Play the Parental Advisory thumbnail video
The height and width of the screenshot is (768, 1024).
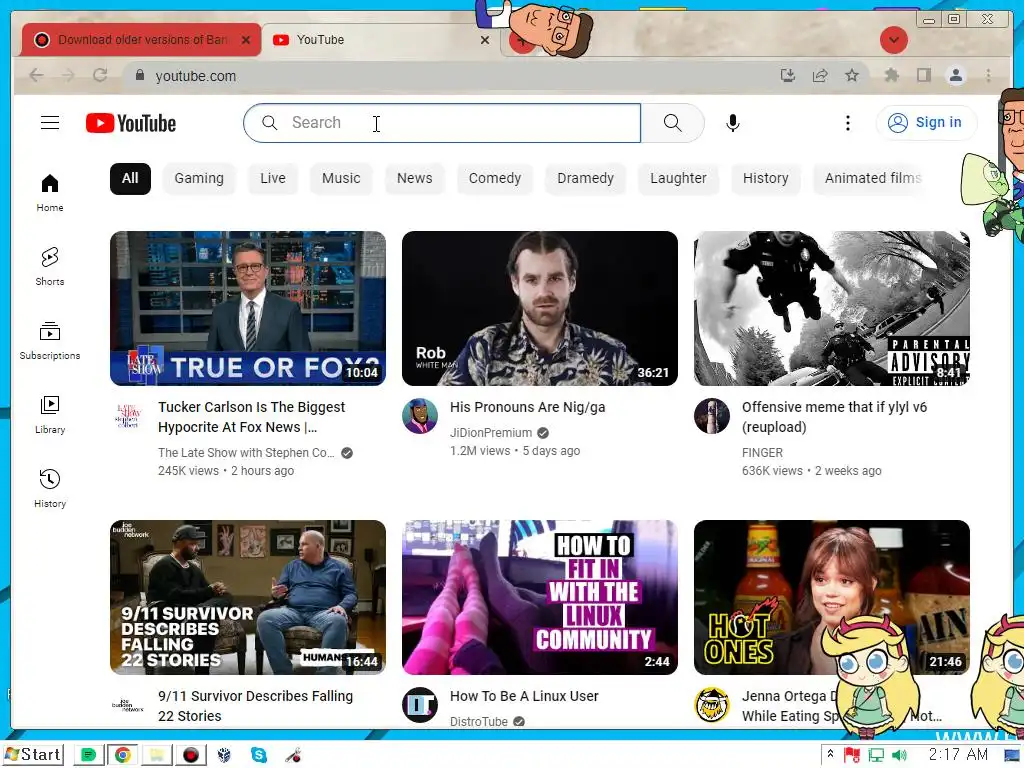831,308
